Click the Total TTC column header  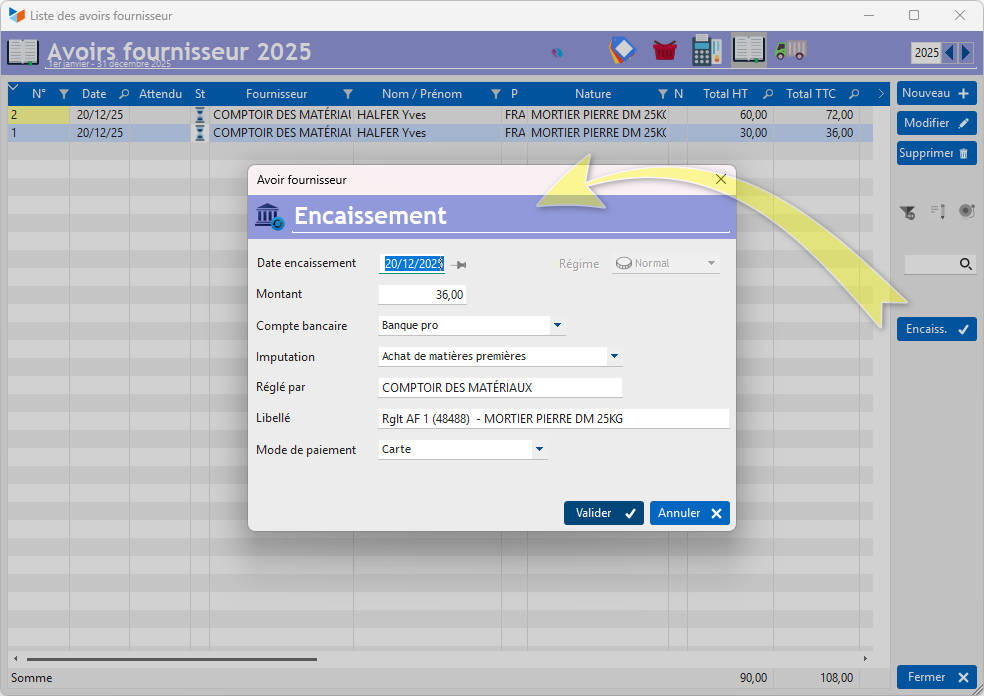pyautogui.click(x=810, y=94)
